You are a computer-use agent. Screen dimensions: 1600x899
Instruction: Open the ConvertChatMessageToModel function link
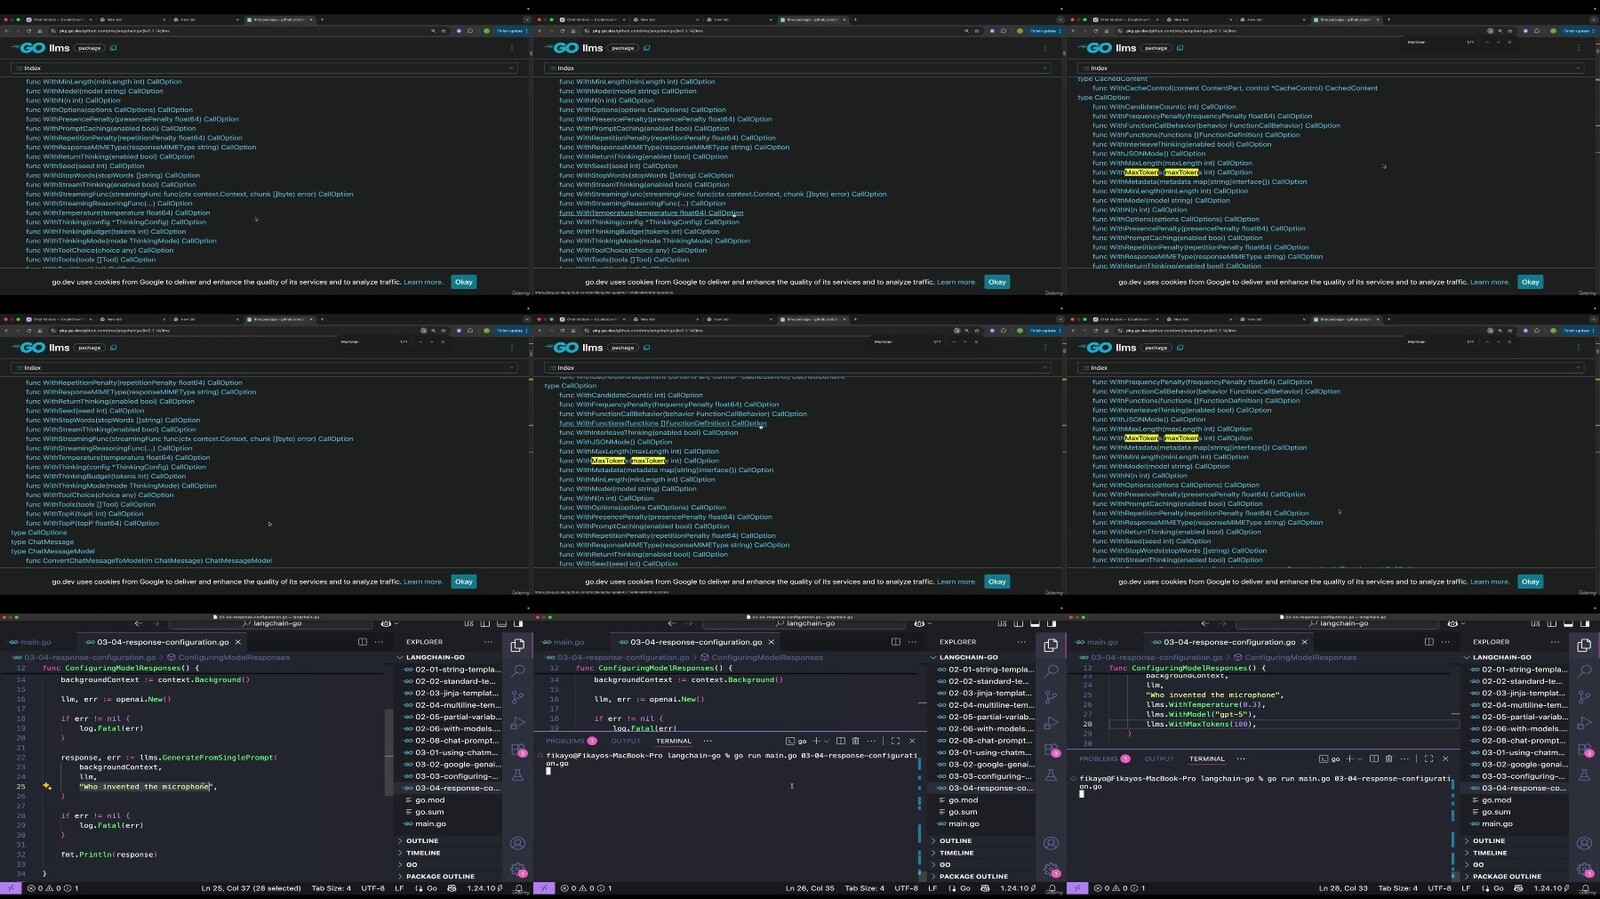tap(148, 561)
